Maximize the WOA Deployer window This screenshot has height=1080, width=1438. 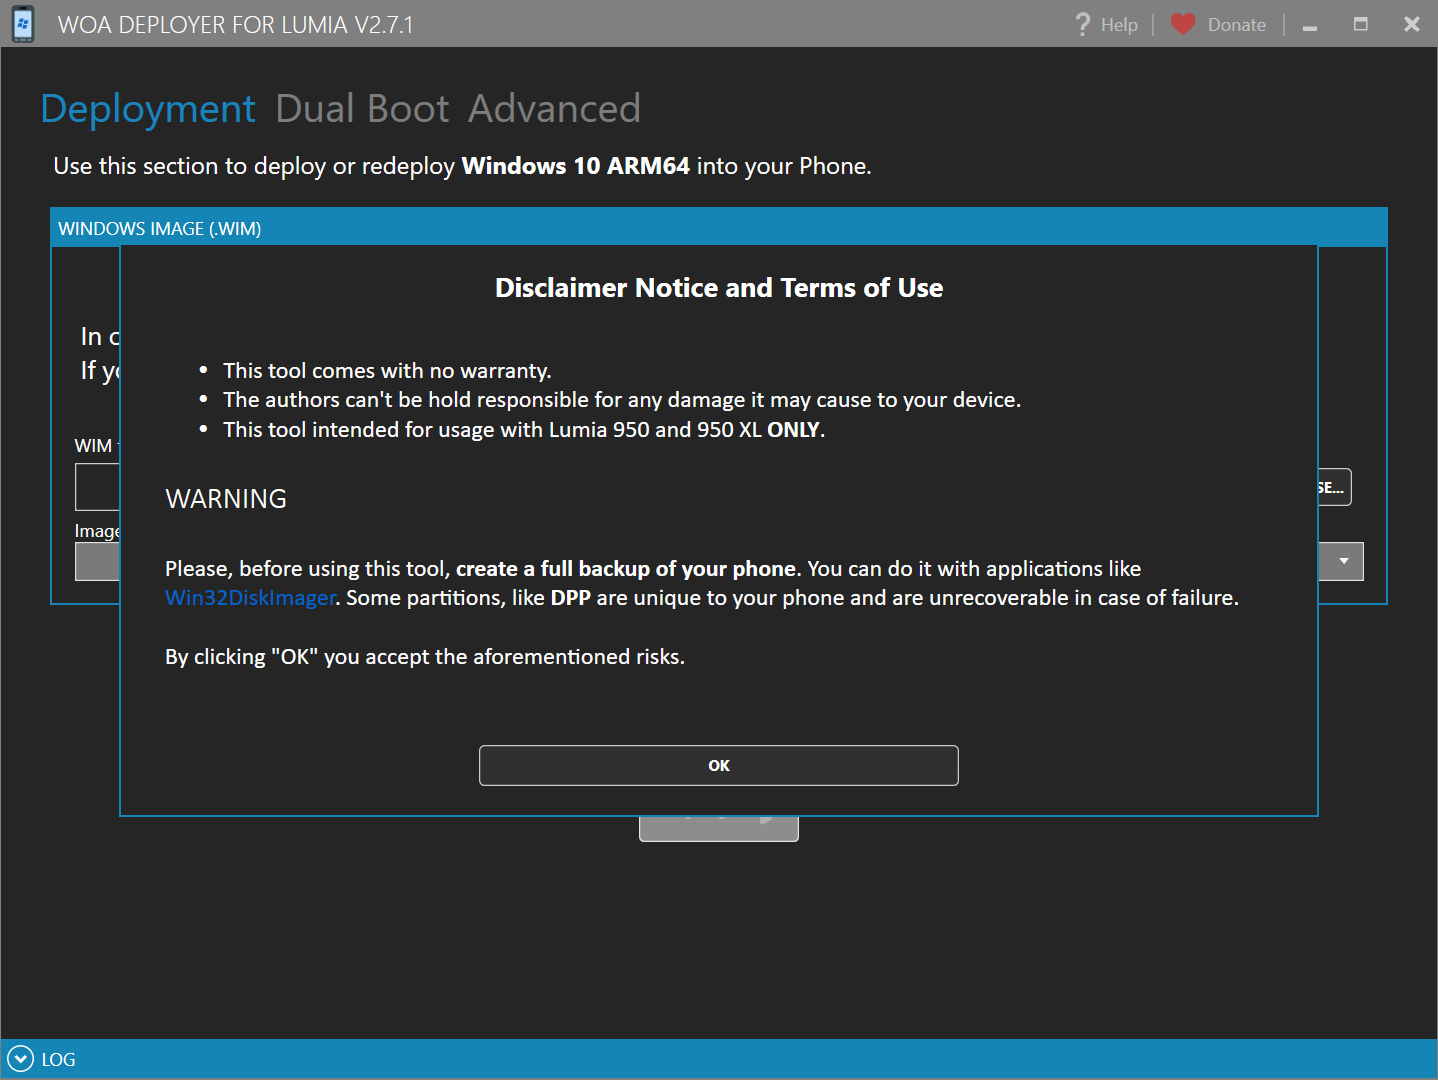(x=1360, y=24)
